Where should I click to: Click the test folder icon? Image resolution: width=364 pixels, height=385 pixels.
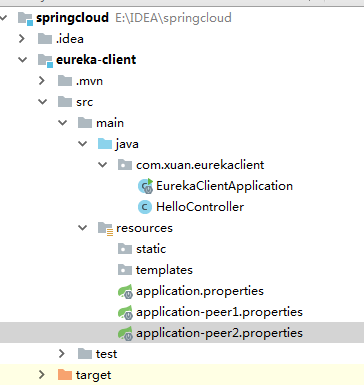coord(85,354)
